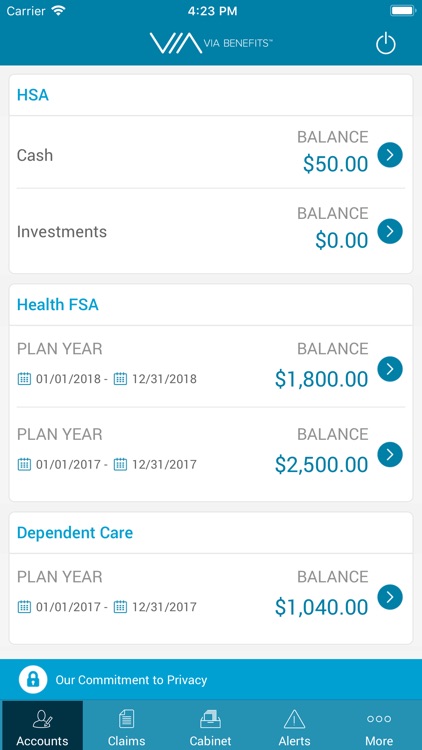Tap the Via Benefits logo

point(211,43)
